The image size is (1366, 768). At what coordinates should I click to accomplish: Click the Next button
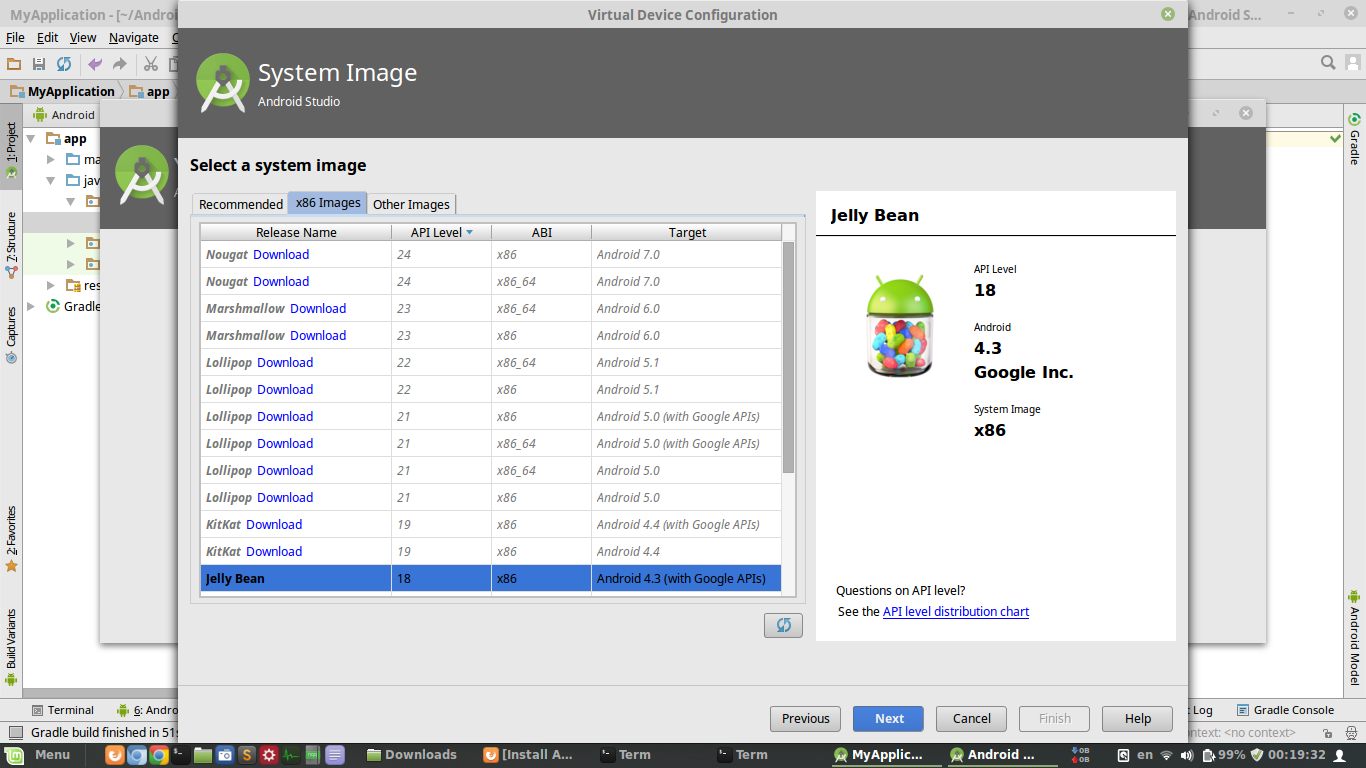(x=889, y=718)
